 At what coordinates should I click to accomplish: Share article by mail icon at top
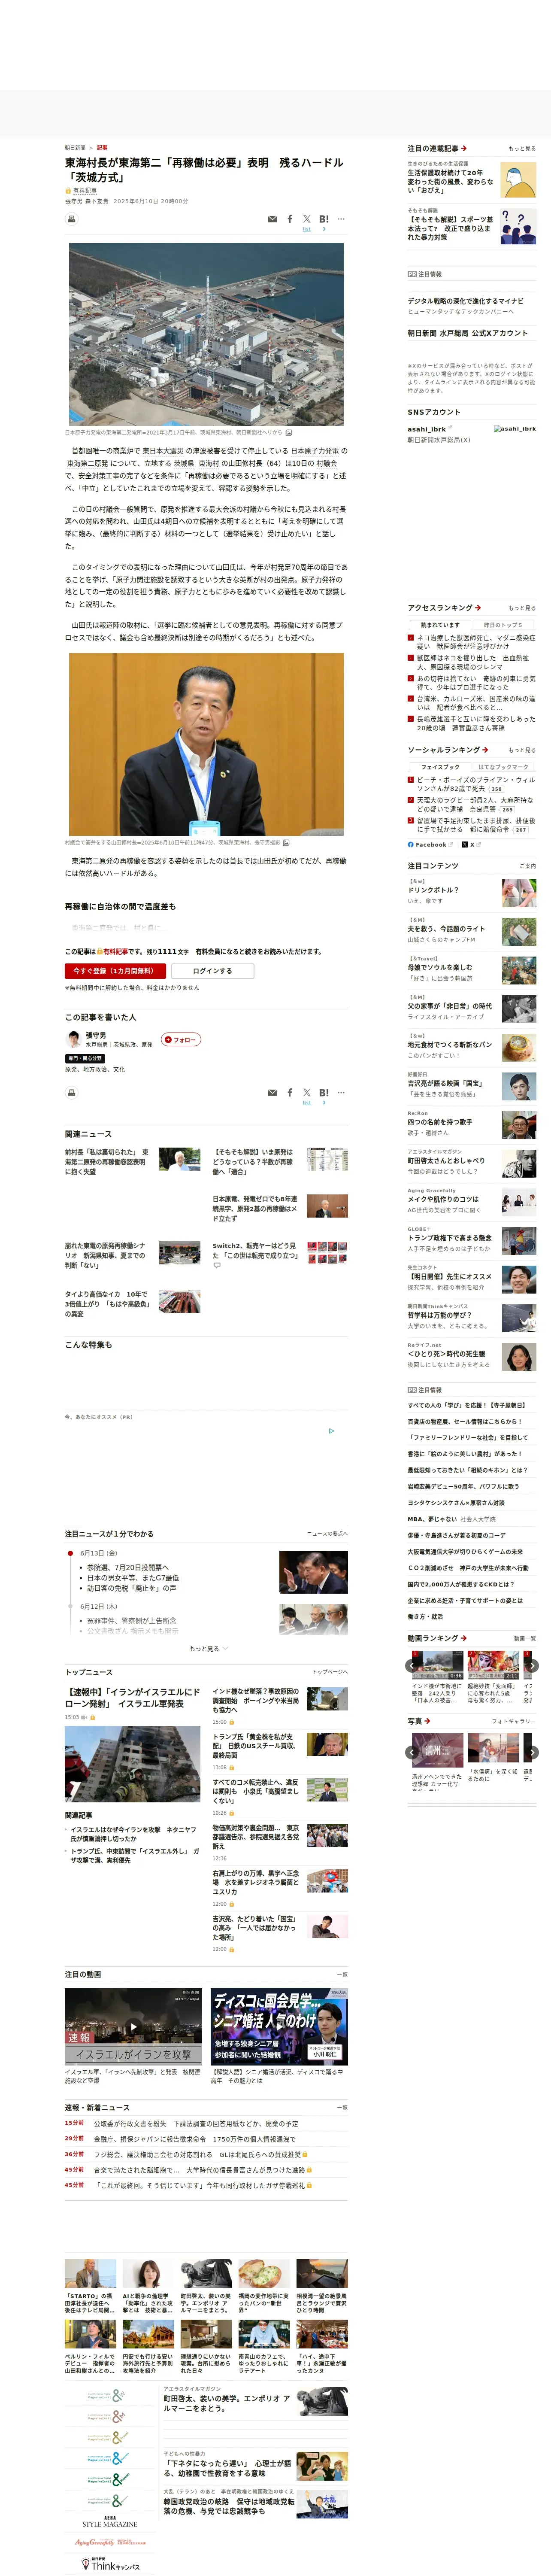(272, 219)
